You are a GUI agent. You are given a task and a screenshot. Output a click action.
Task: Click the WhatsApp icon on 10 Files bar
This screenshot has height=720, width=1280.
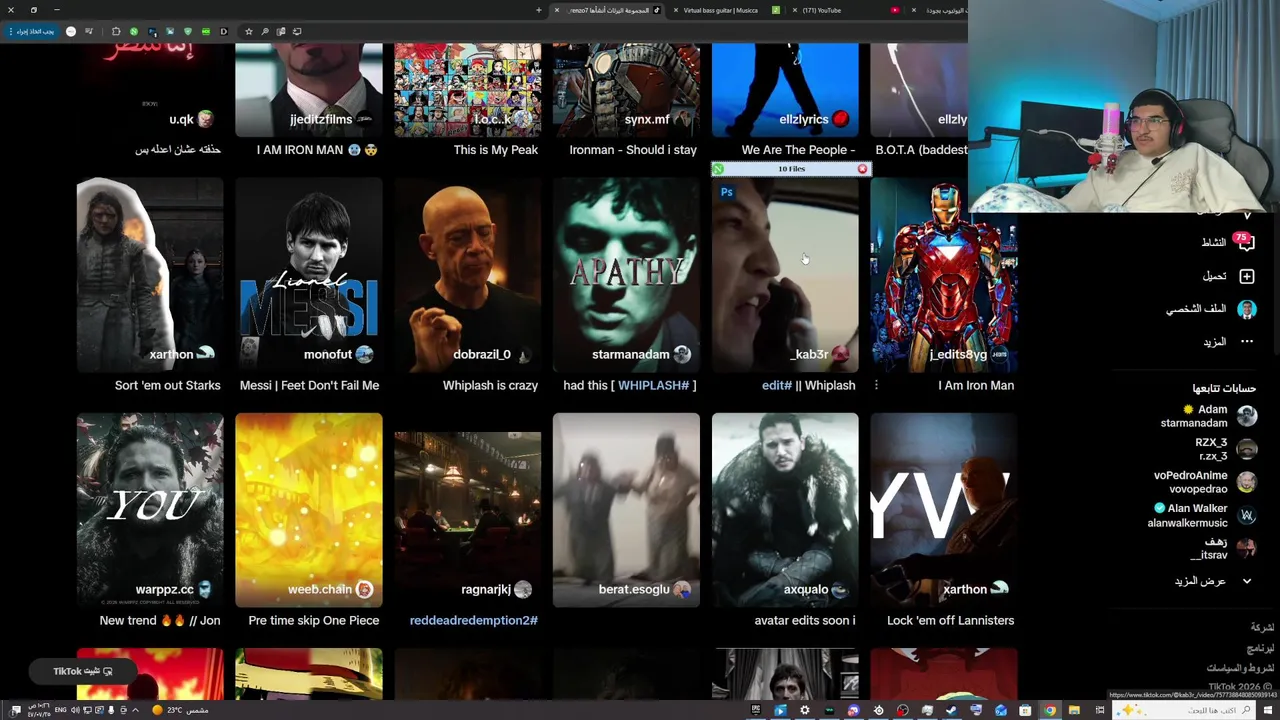coord(718,169)
